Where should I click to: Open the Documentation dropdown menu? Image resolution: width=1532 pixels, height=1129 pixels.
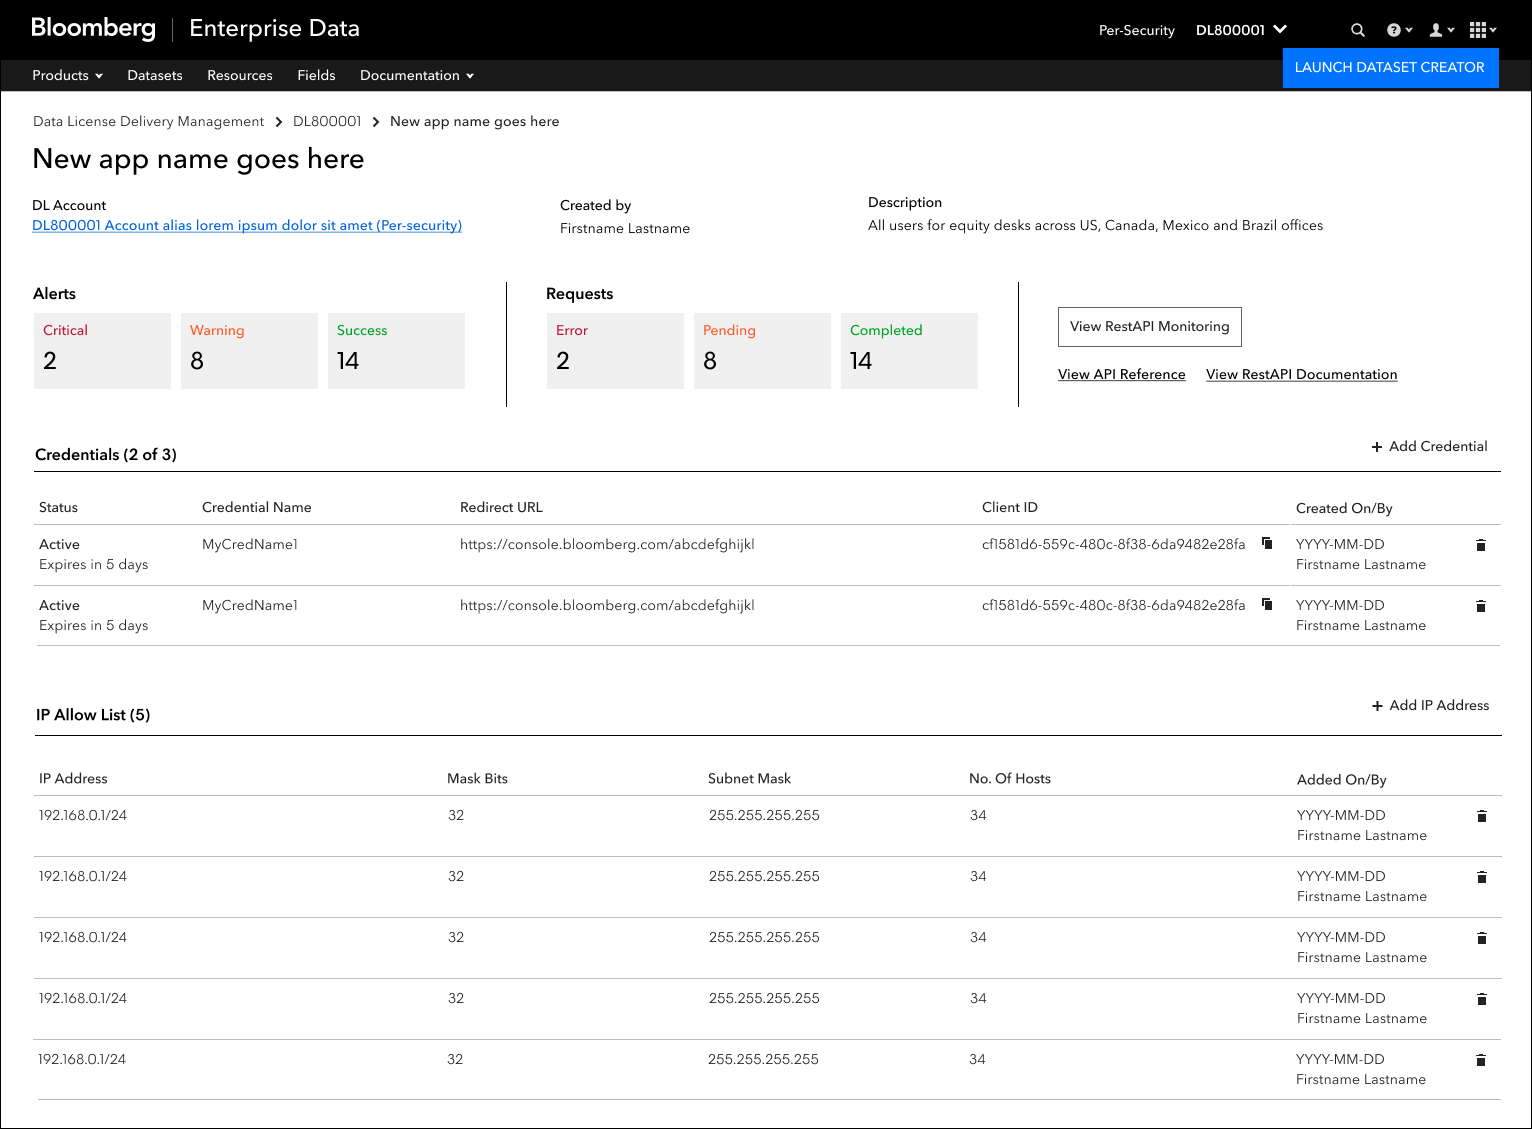(x=417, y=75)
